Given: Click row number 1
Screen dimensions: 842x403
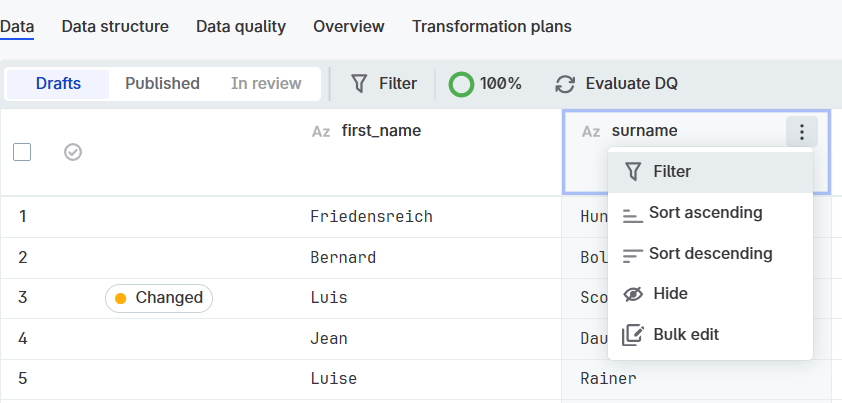Looking at the screenshot, I should pyautogui.click(x=23, y=217).
